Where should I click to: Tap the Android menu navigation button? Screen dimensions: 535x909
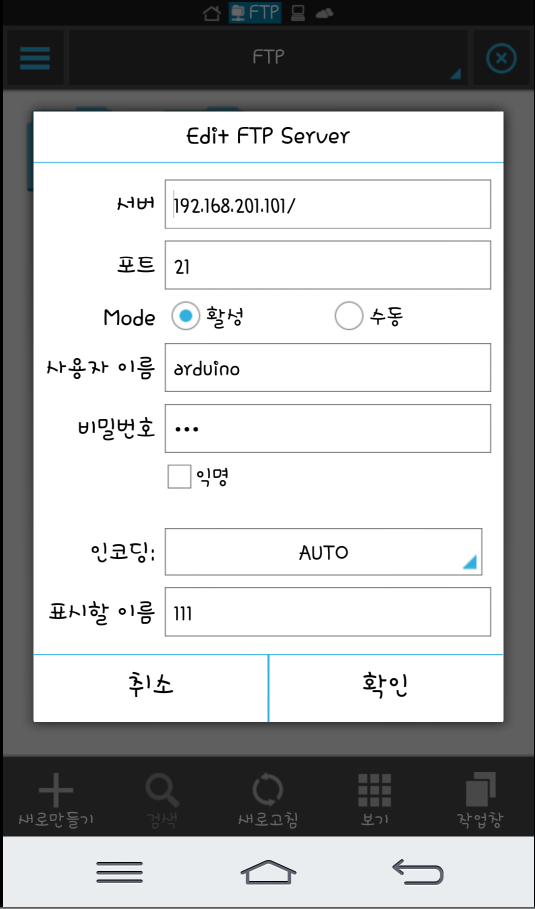click(x=119, y=871)
